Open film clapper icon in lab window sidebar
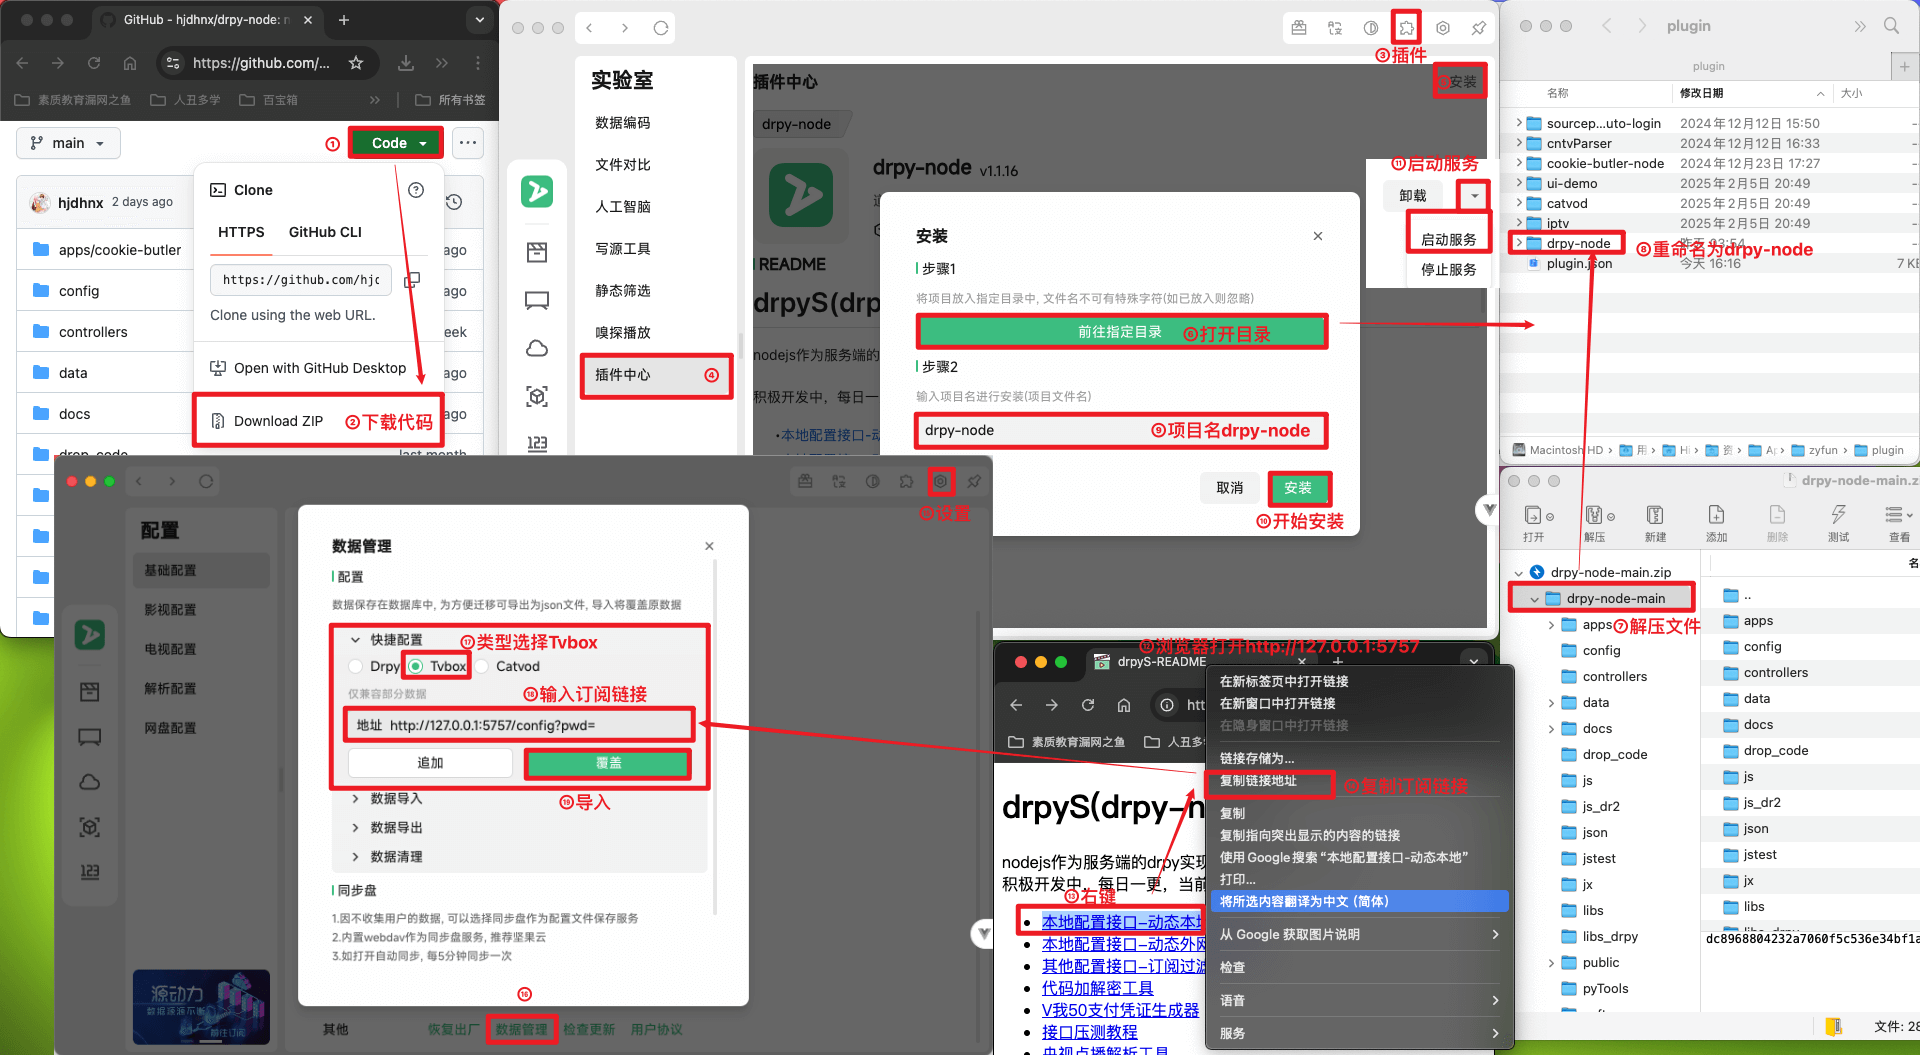This screenshot has width=1920, height=1055. coord(537,252)
